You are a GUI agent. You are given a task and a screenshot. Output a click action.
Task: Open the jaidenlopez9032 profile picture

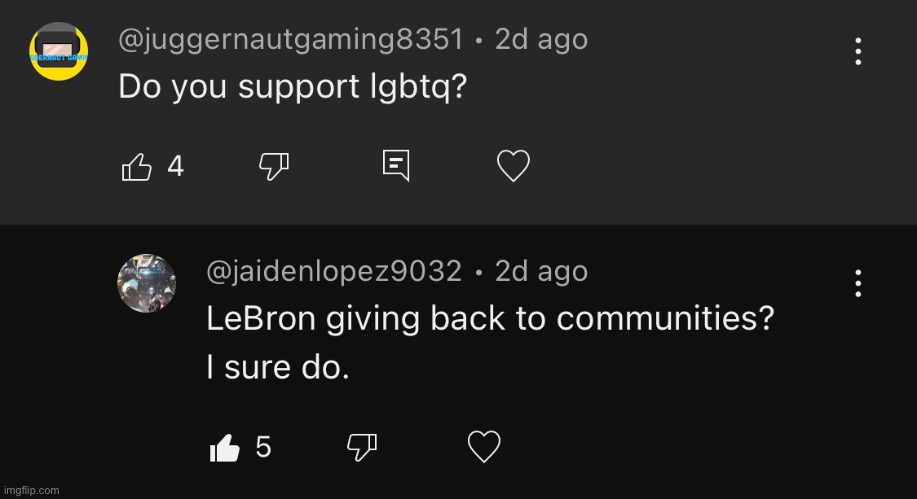(147, 283)
